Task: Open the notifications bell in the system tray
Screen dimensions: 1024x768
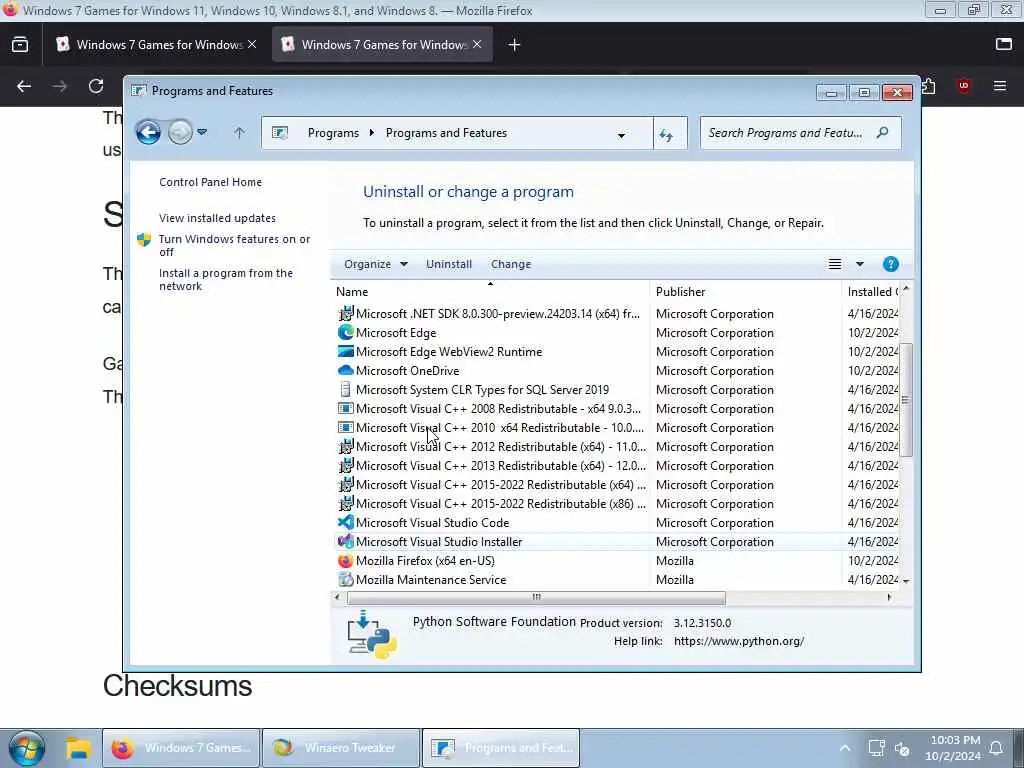Action: (997, 748)
